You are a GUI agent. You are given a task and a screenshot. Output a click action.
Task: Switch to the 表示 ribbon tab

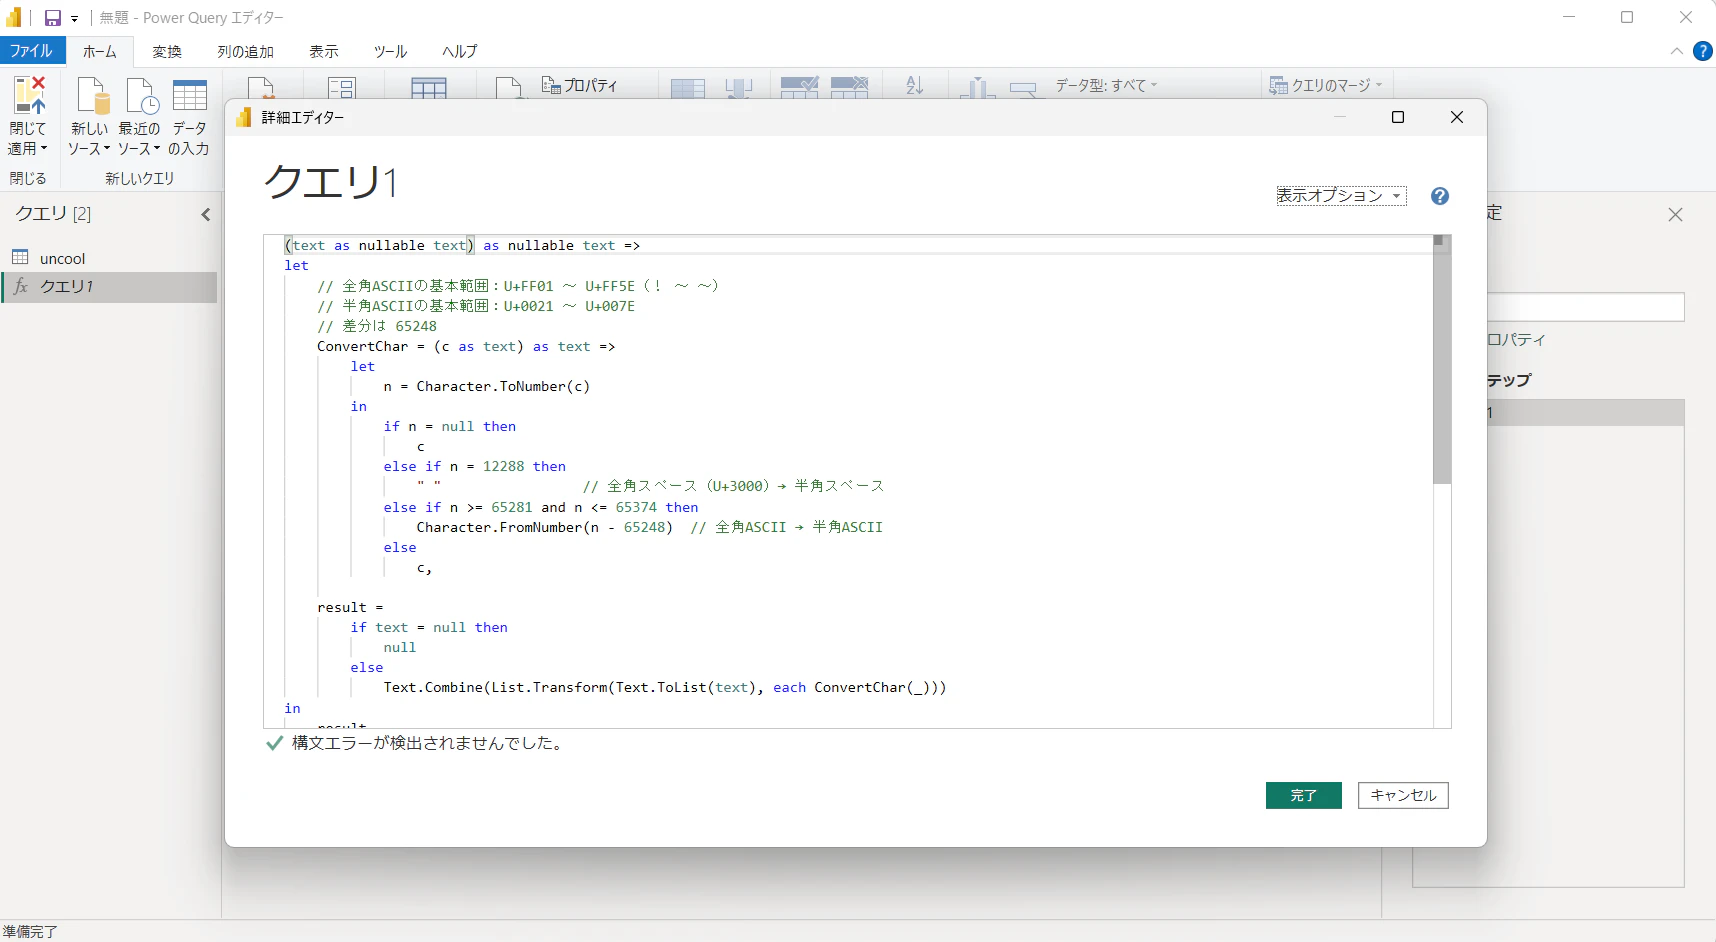pyautogui.click(x=324, y=52)
